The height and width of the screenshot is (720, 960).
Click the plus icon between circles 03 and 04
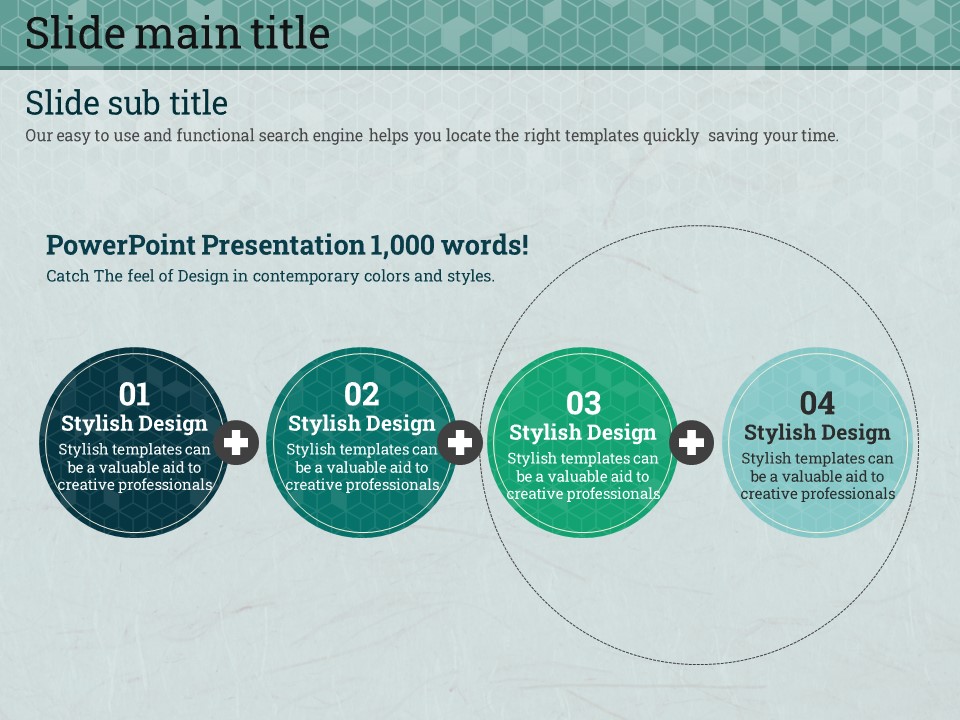pos(691,442)
